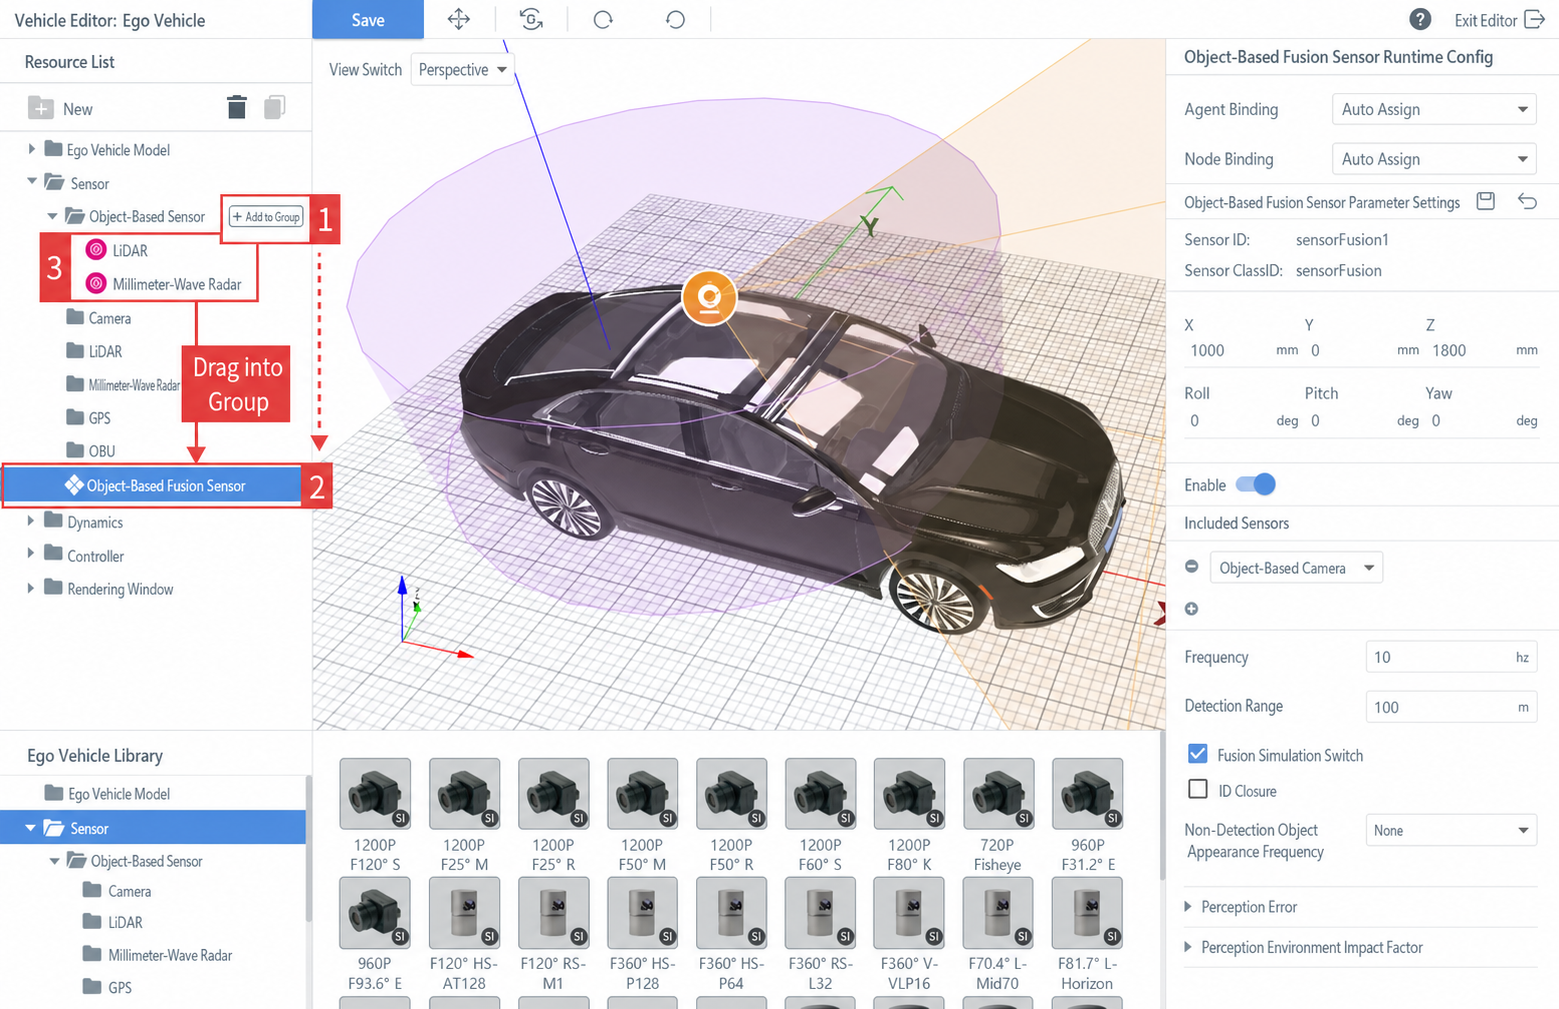1559x1009 pixels.
Task: Click the help question mark icon
Action: pyautogui.click(x=1420, y=20)
